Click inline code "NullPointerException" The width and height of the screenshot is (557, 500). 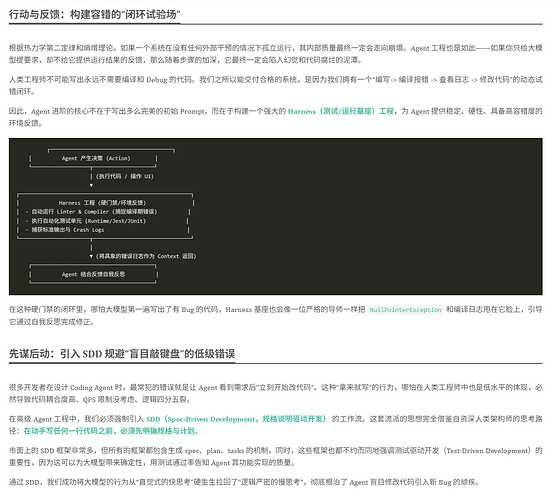(406, 310)
